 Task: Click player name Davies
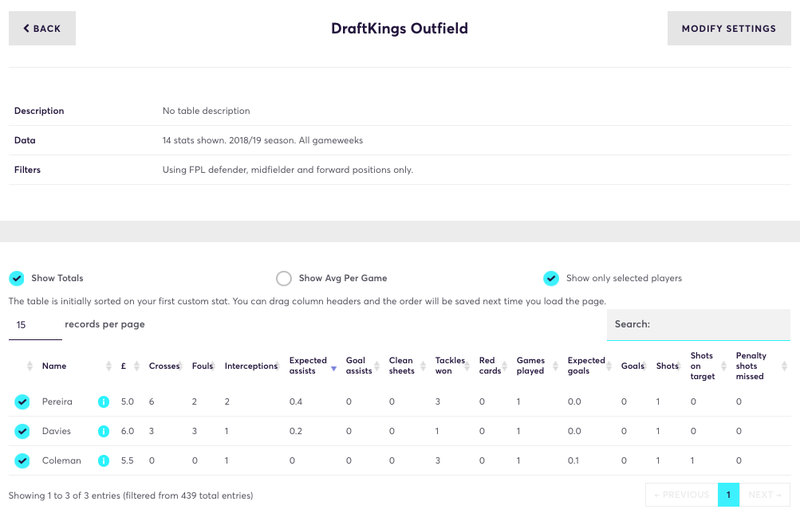(x=56, y=431)
